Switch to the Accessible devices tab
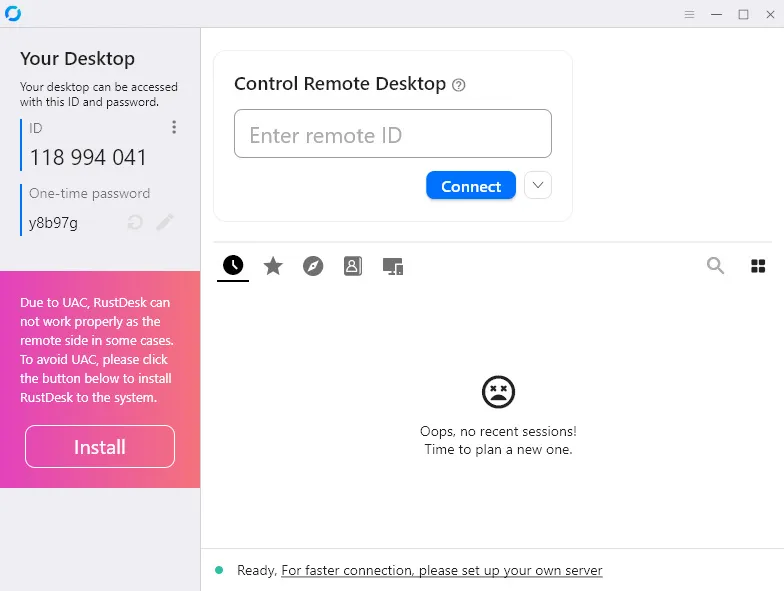 coord(392,266)
